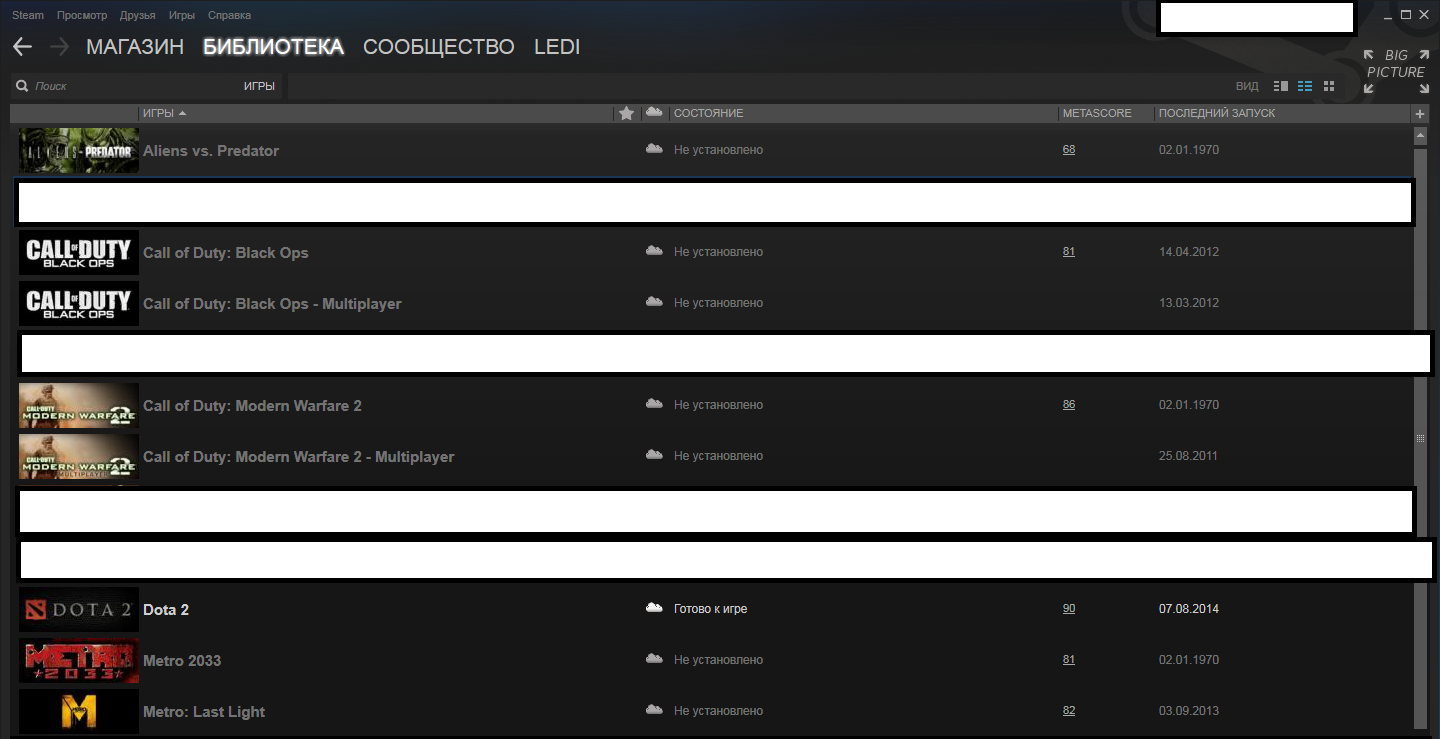Select Modern Warfare 2 - Multiplayer thumbnail
The height and width of the screenshot is (739, 1440).
click(x=79, y=456)
